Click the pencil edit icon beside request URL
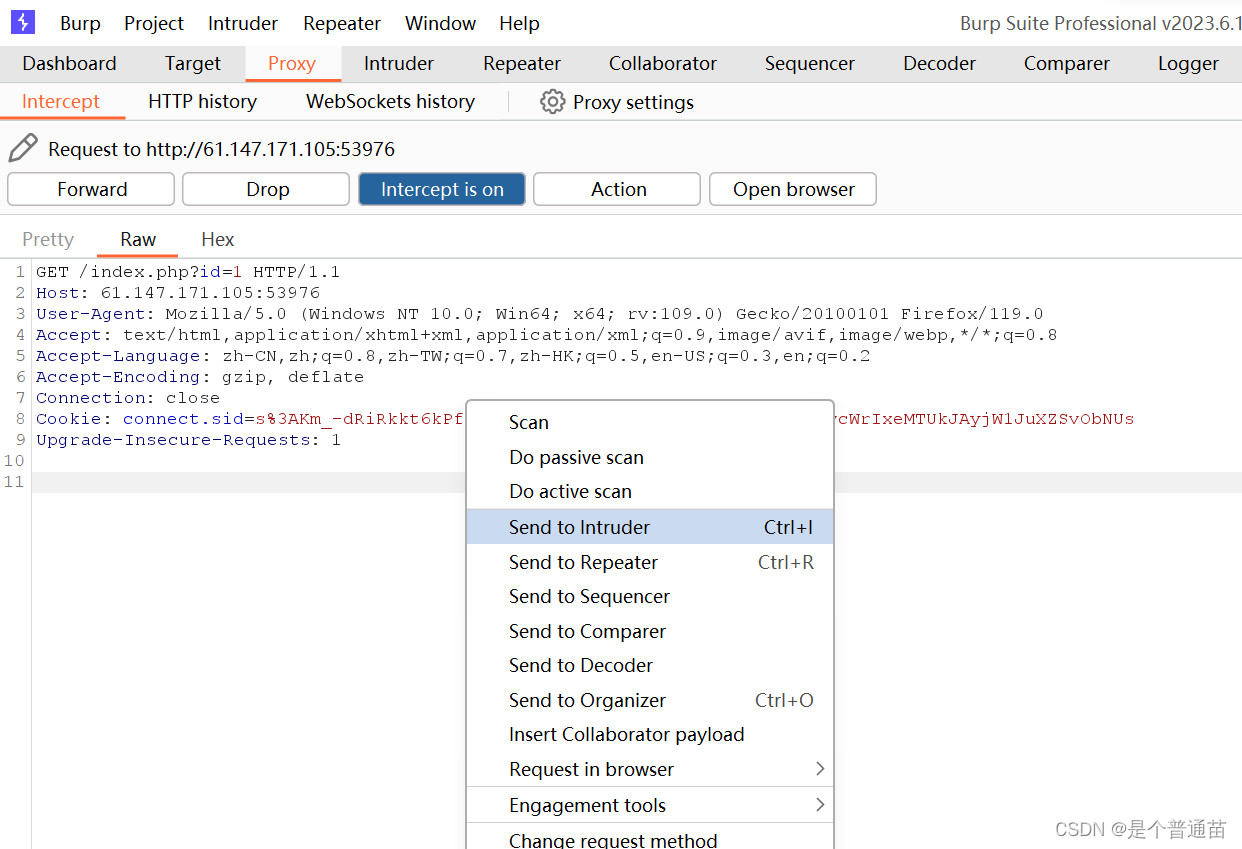This screenshot has height=849, width=1242. pyautogui.click(x=23, y=148)
